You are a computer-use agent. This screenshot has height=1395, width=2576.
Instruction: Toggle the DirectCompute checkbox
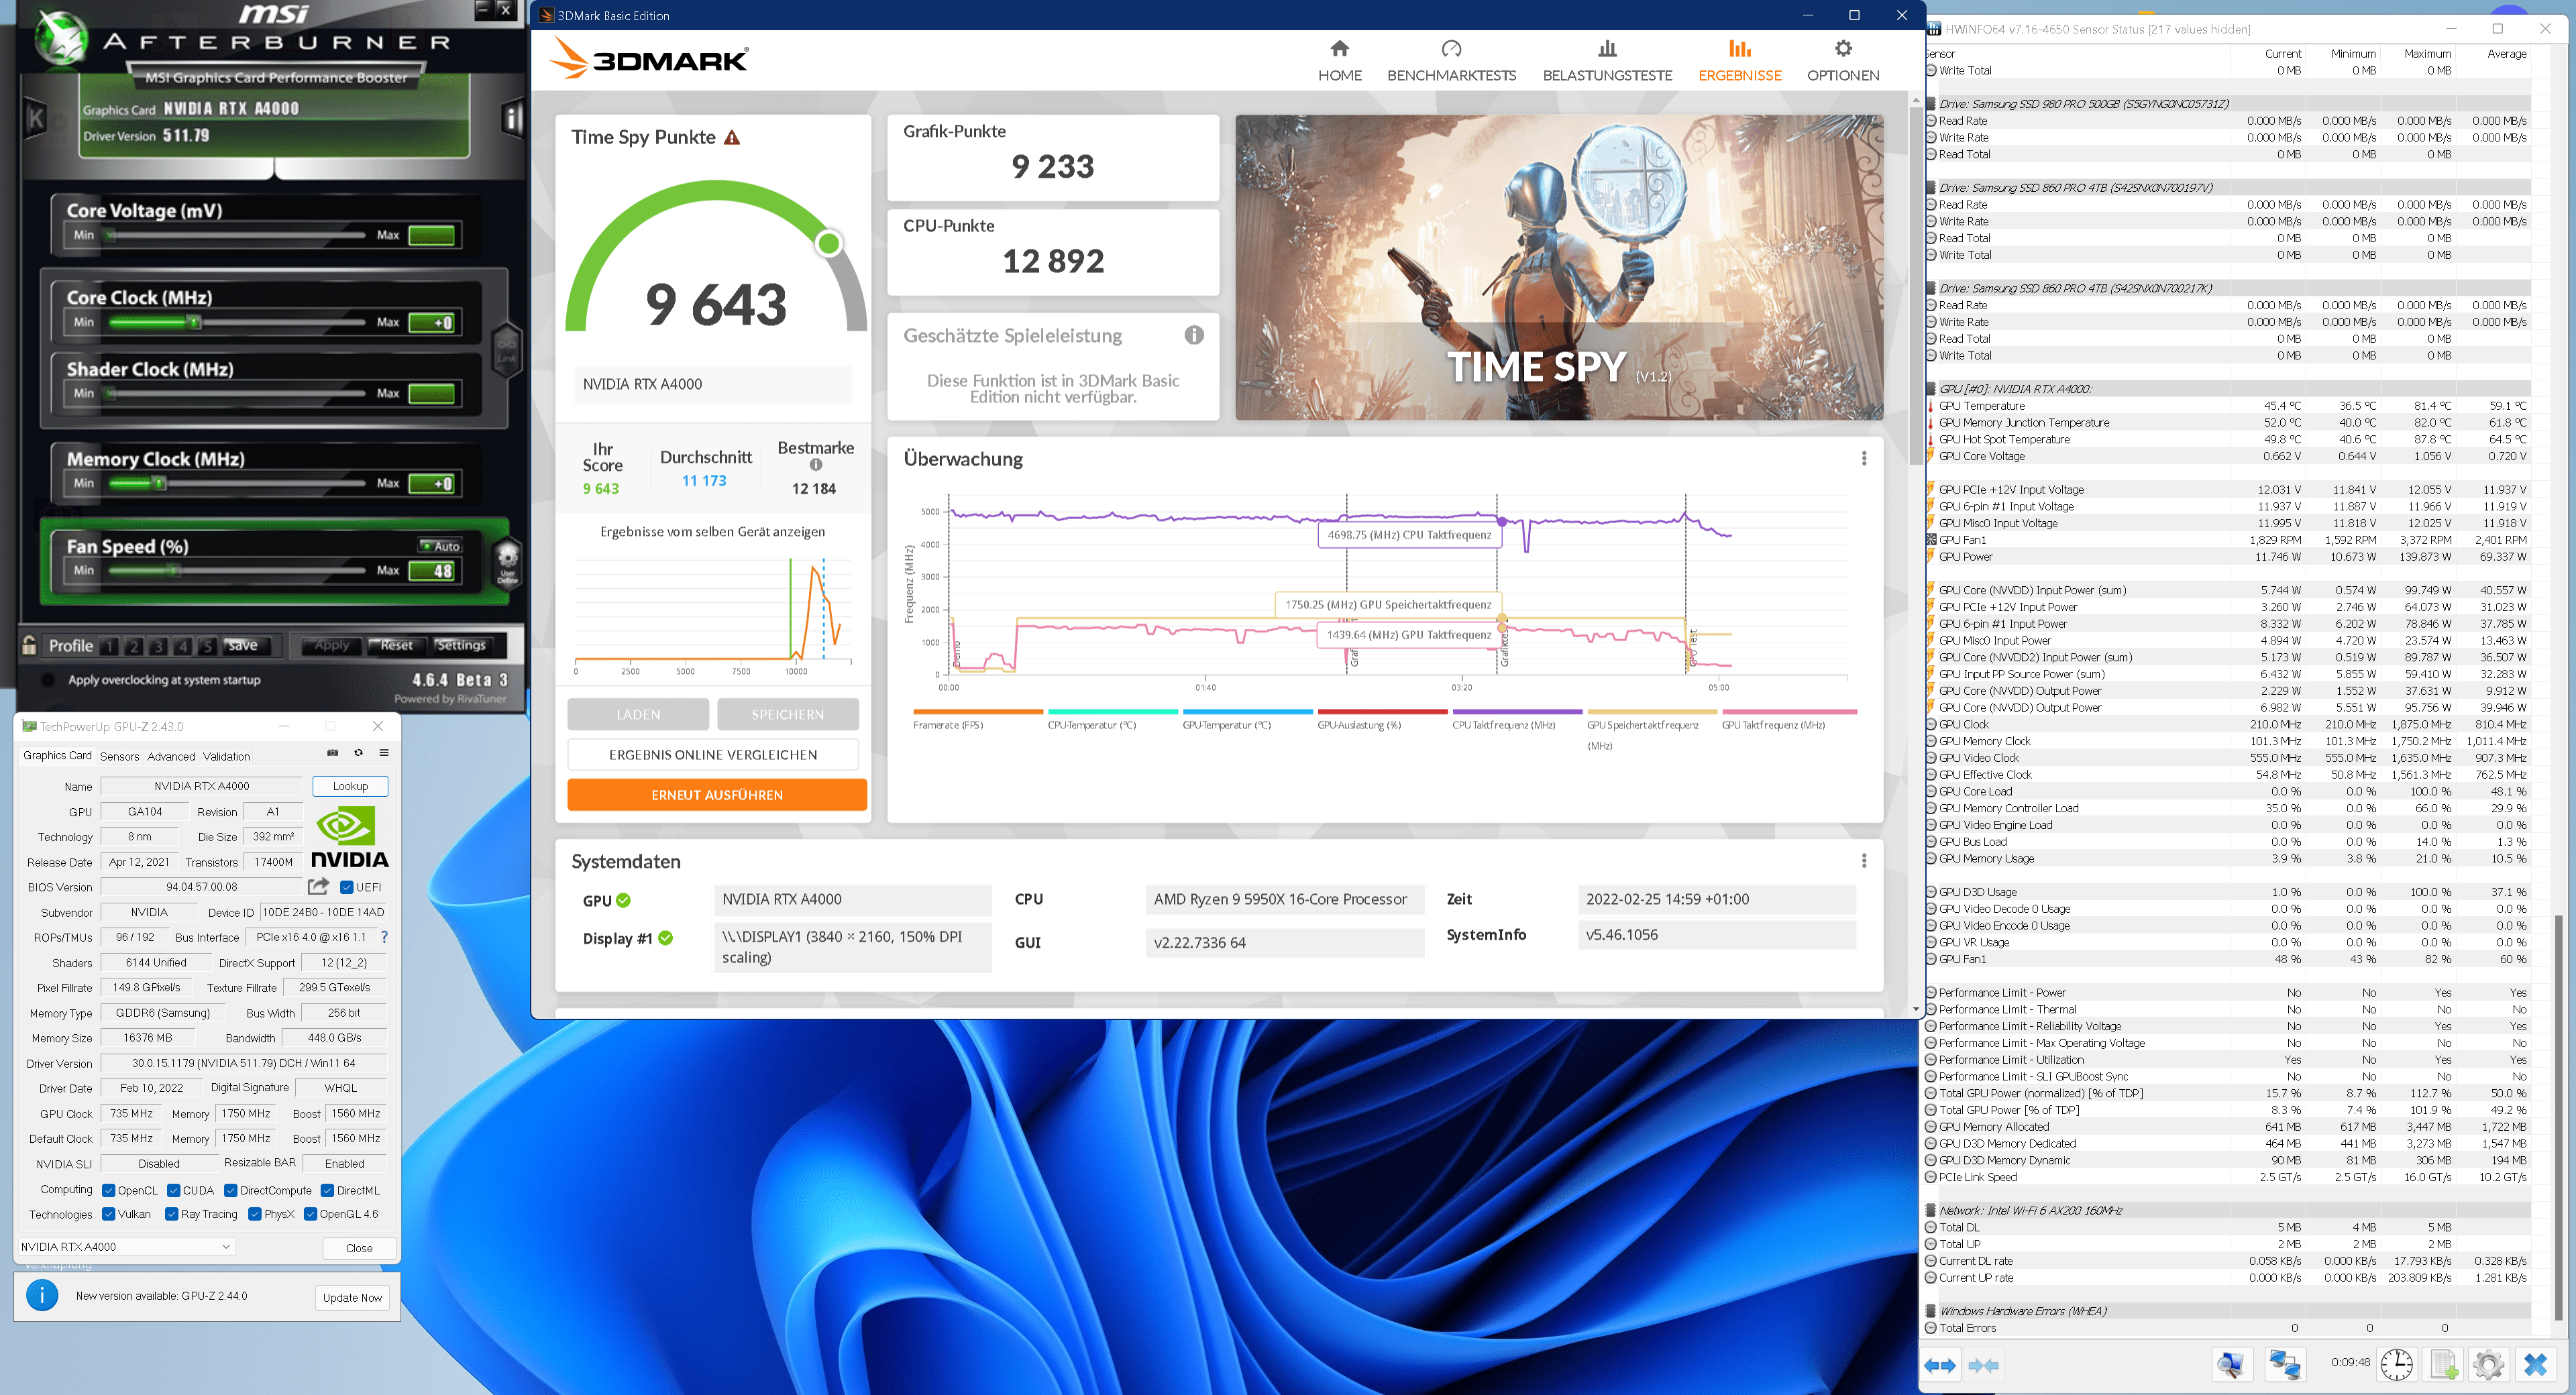coord(231,1190)
